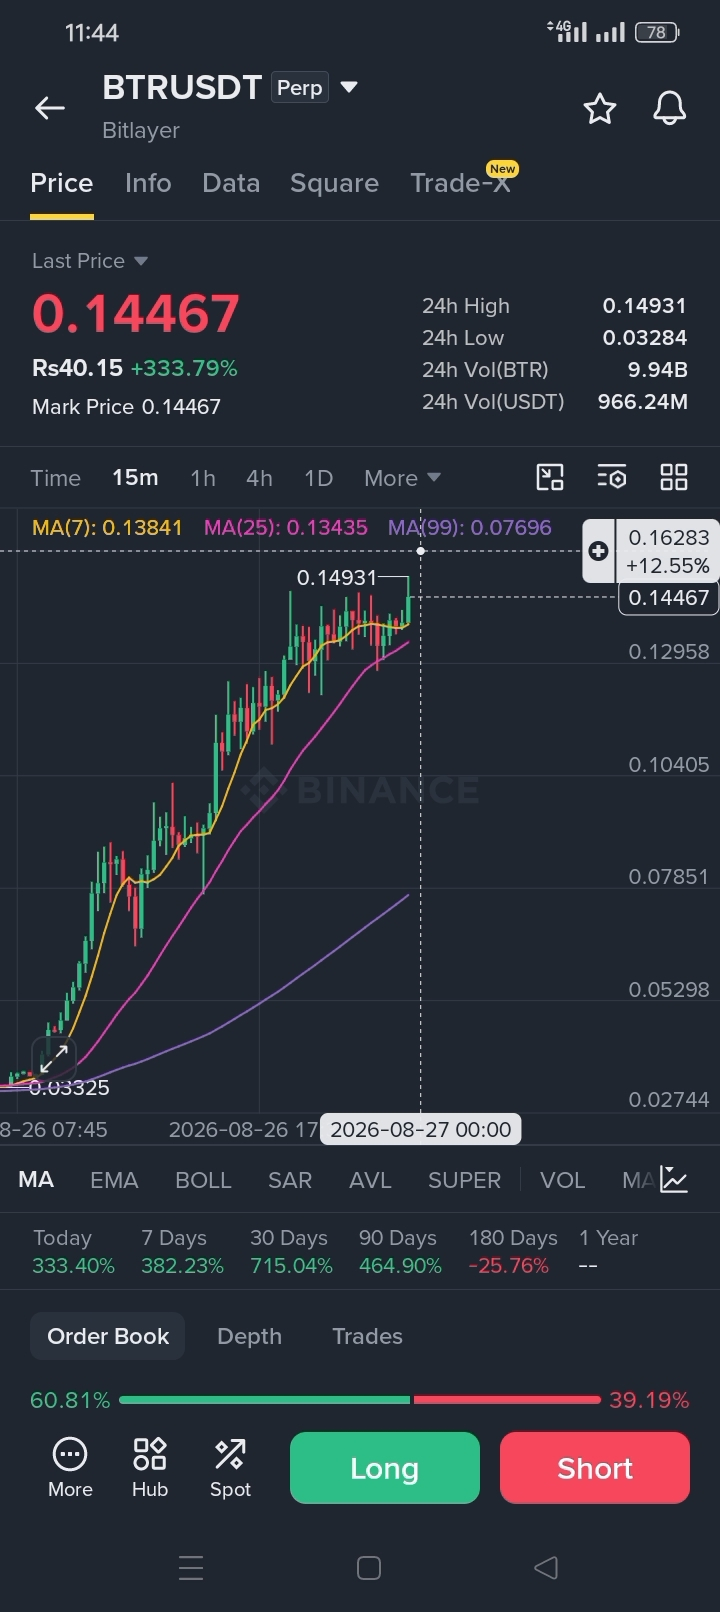
Task: Open More options circle icon
Action: (x=70, y=1467)
